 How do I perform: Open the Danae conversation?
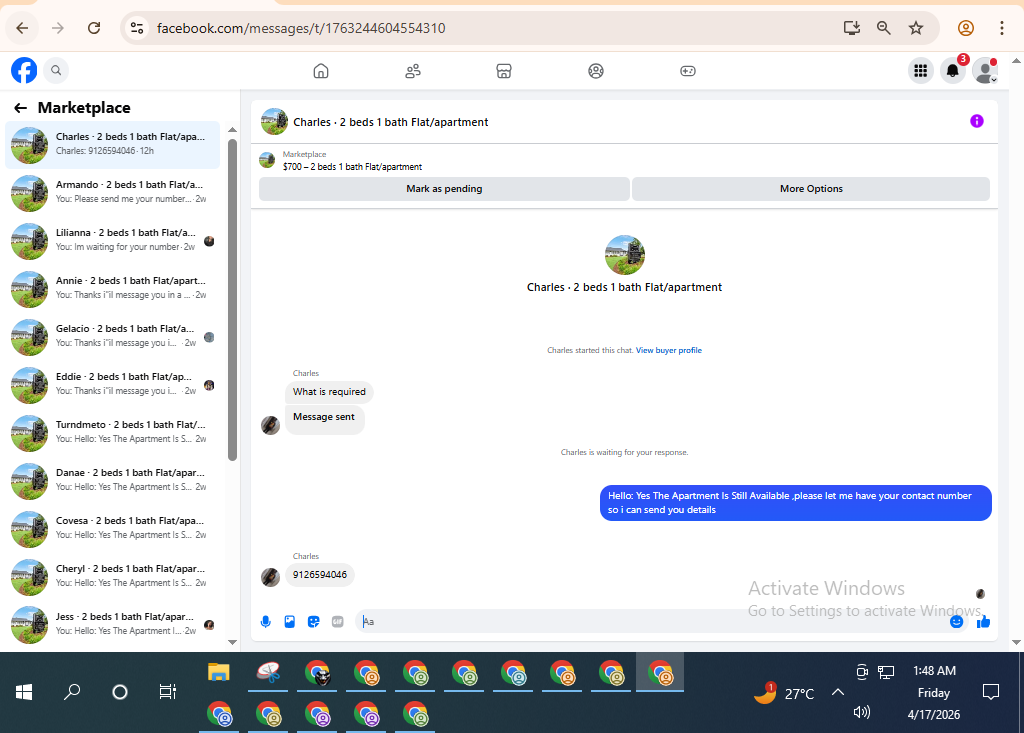coord(112,480)
